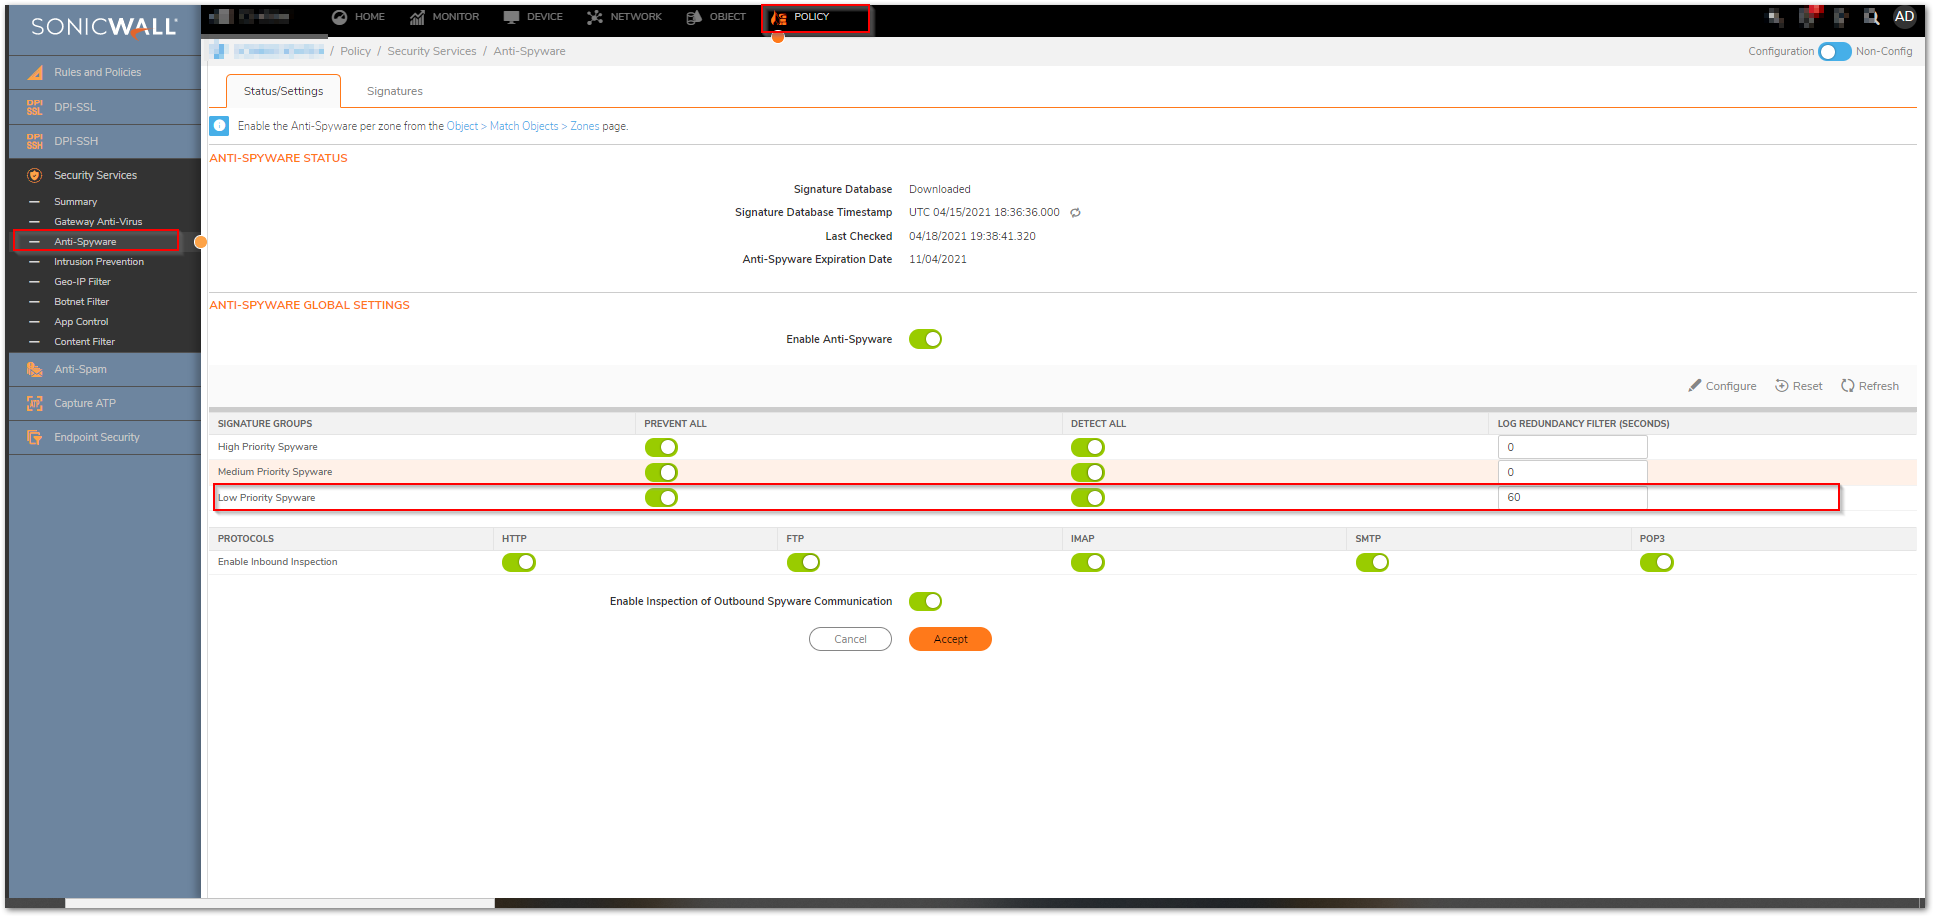The width and height of the screenshot is (1934, 917).
Task: Open the Zones link in info message
Action: [584, 126]
